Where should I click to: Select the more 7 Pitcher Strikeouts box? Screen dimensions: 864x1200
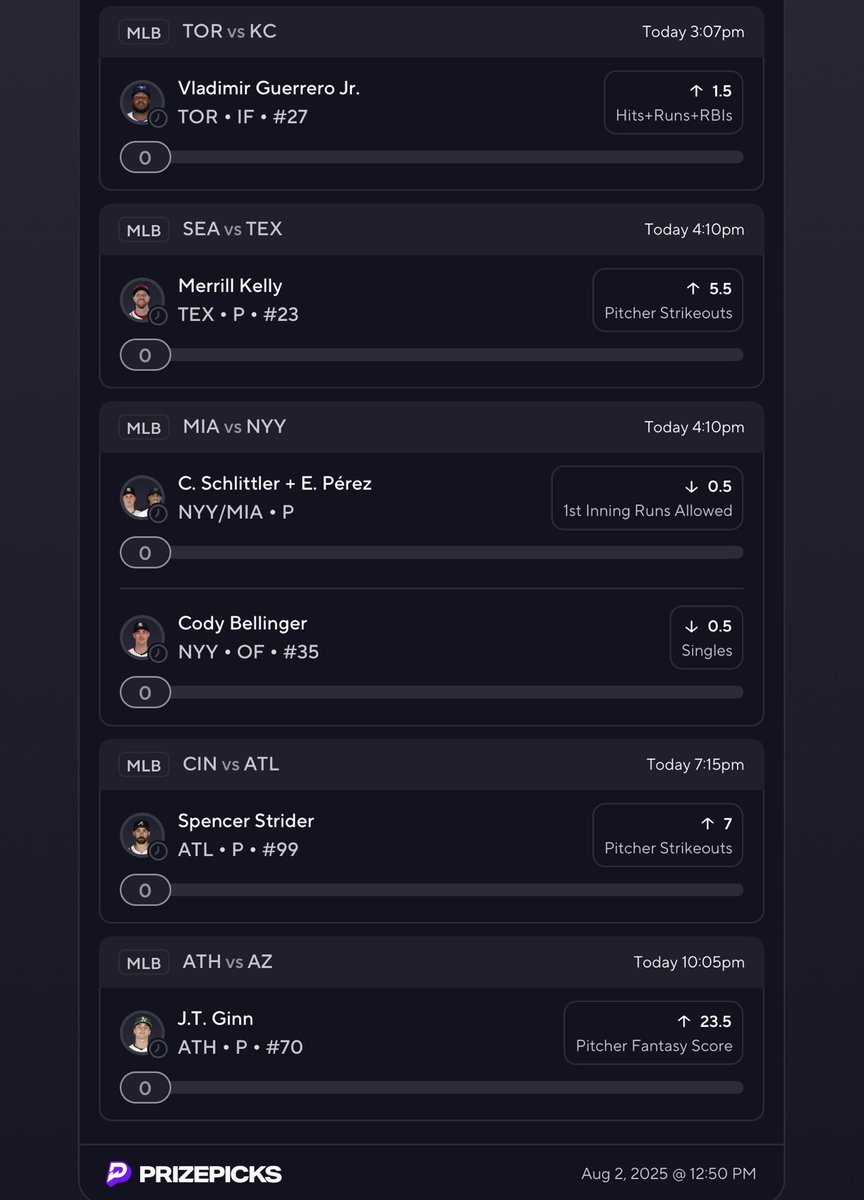pos(668,835)
